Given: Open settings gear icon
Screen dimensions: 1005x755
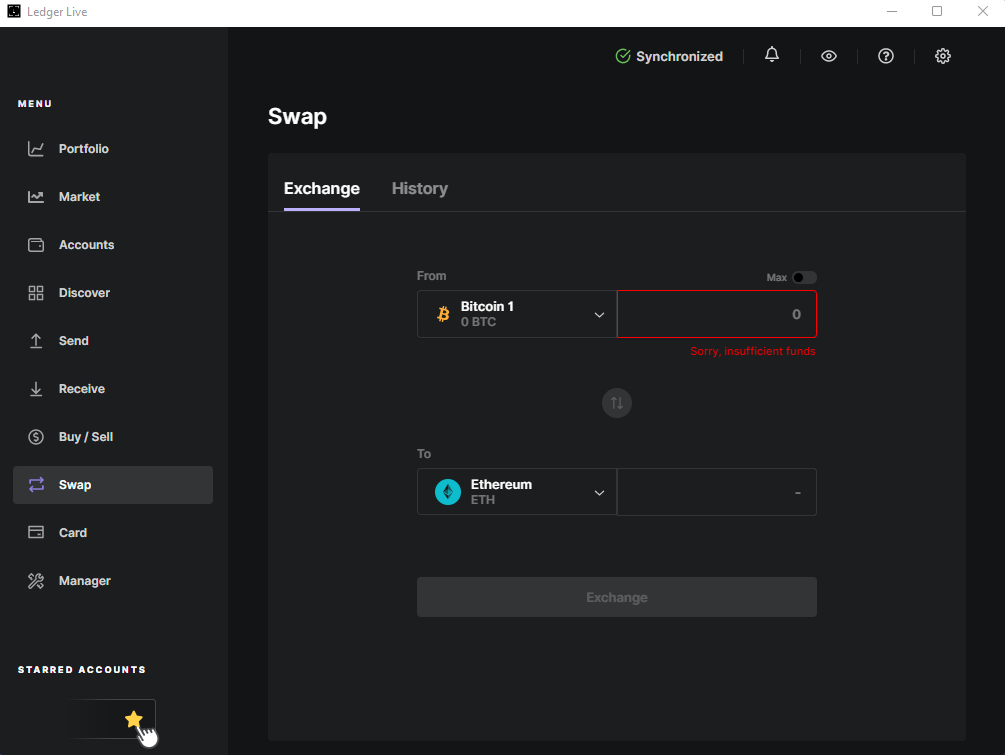Looking at the screenshot, I should (x=942, y=56).
